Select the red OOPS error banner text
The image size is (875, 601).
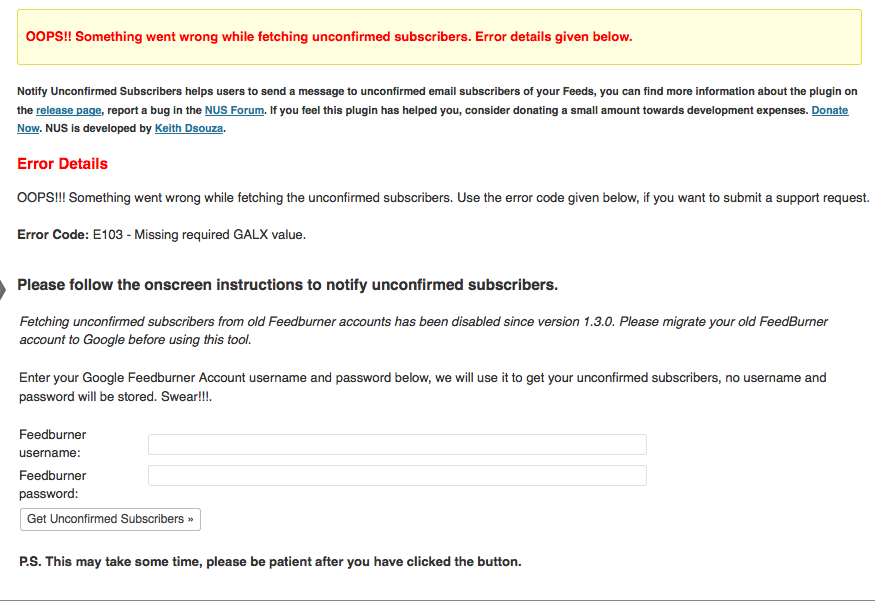click(x=329, y=37)
